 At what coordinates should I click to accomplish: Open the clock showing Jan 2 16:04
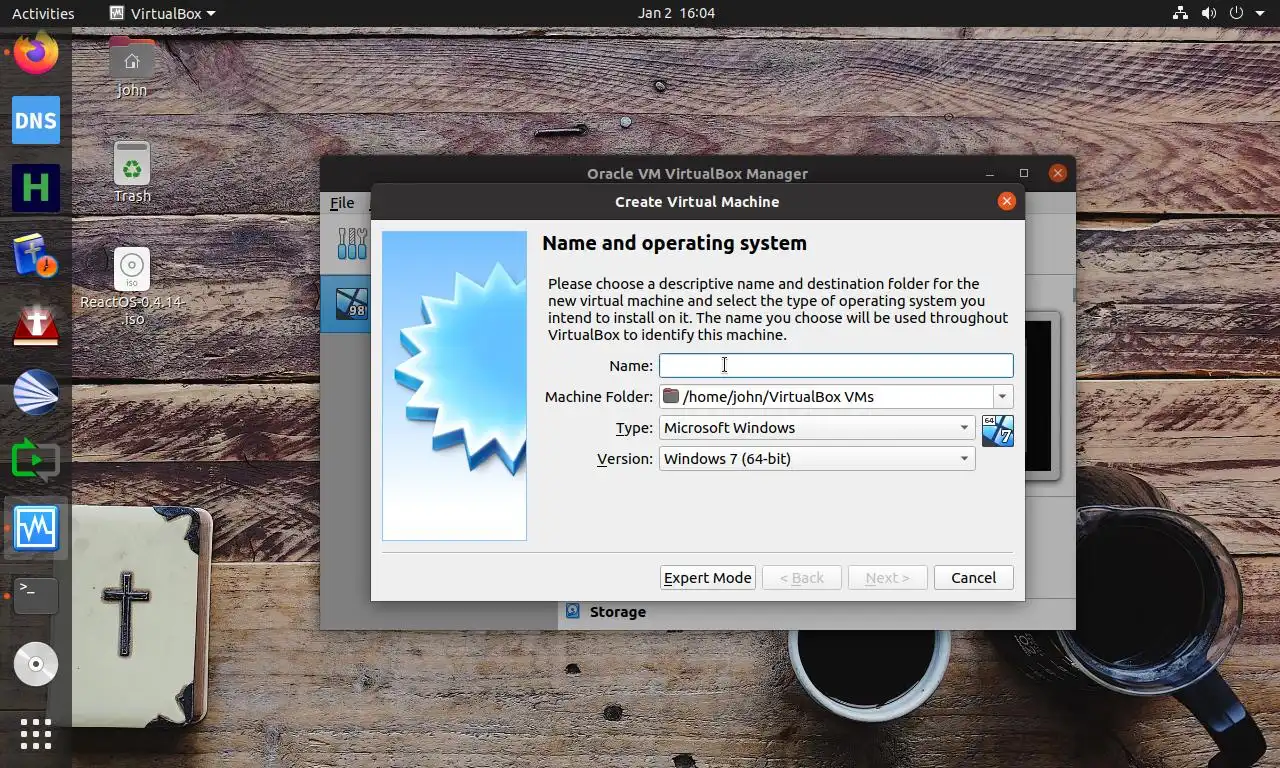676,13
